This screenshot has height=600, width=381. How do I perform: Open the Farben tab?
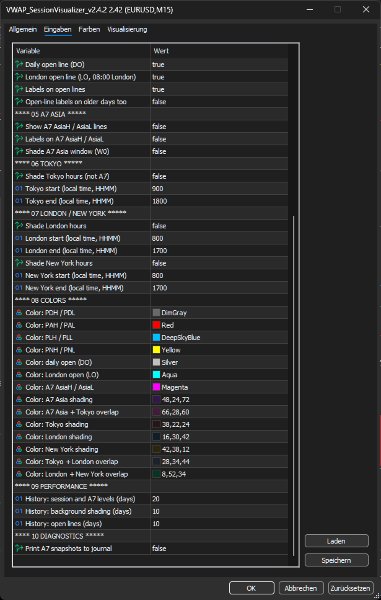(90, 29)
